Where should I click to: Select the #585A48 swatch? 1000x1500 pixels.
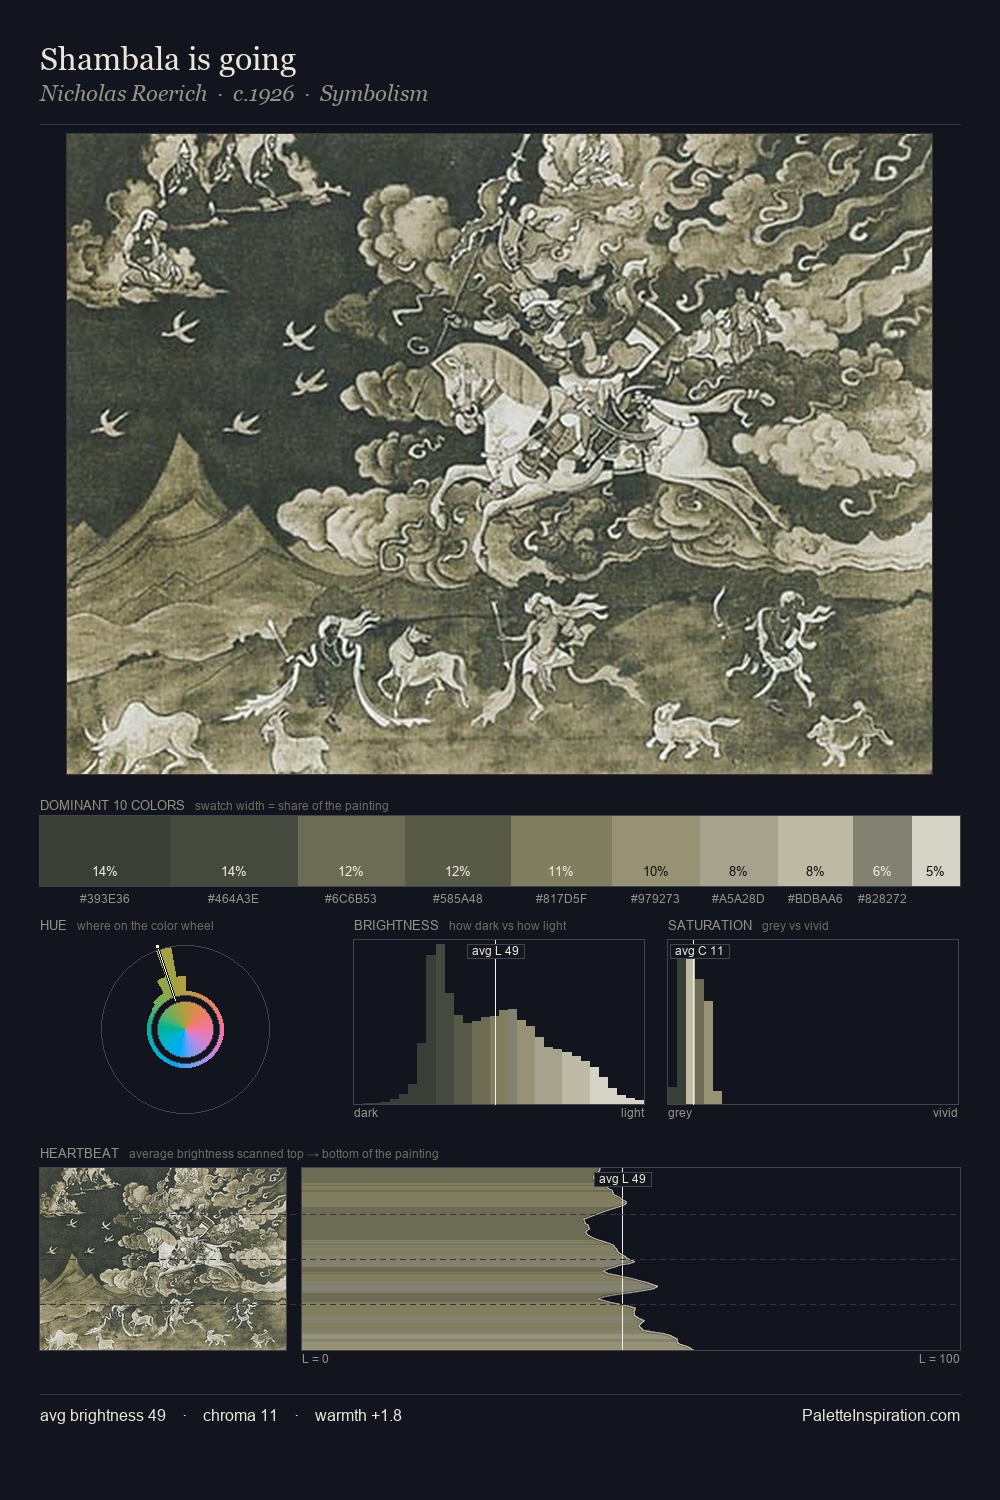click(458, 851)
